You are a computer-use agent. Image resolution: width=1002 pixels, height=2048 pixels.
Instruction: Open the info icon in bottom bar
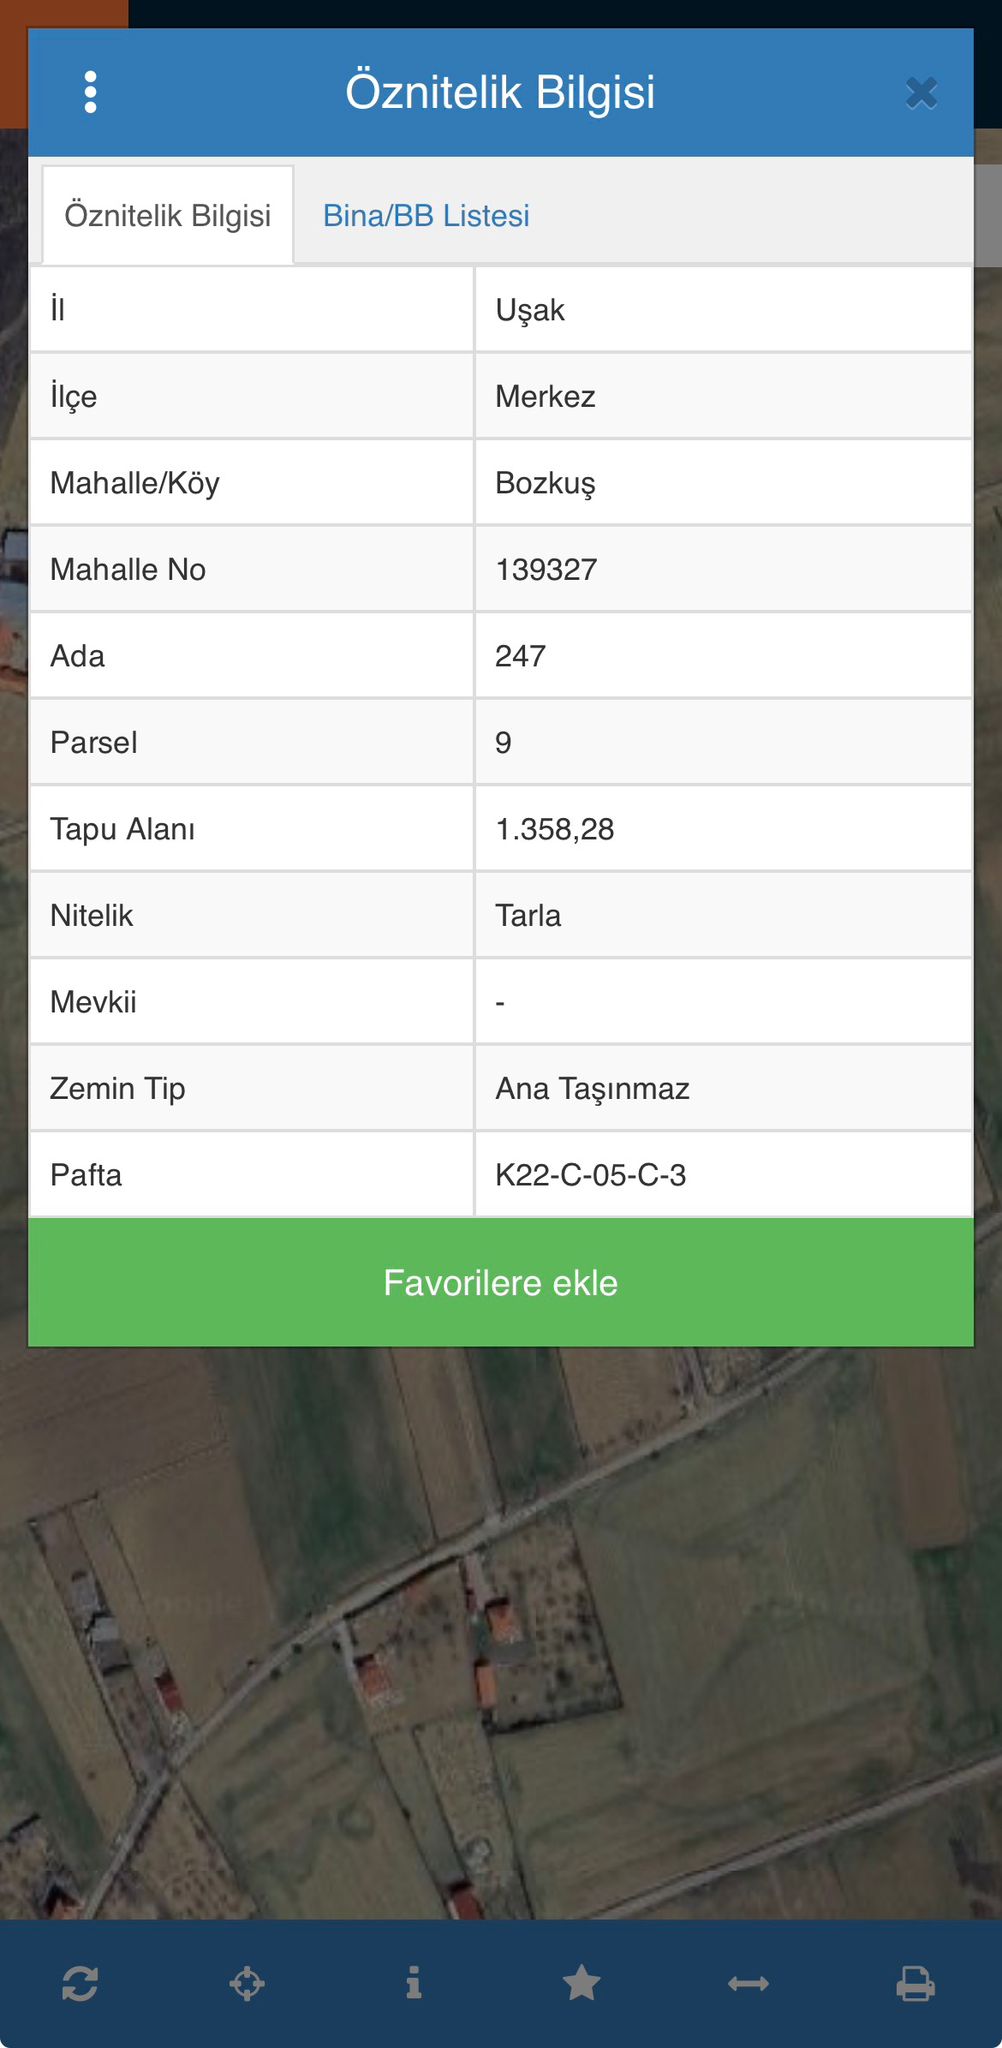point(414,1983)
